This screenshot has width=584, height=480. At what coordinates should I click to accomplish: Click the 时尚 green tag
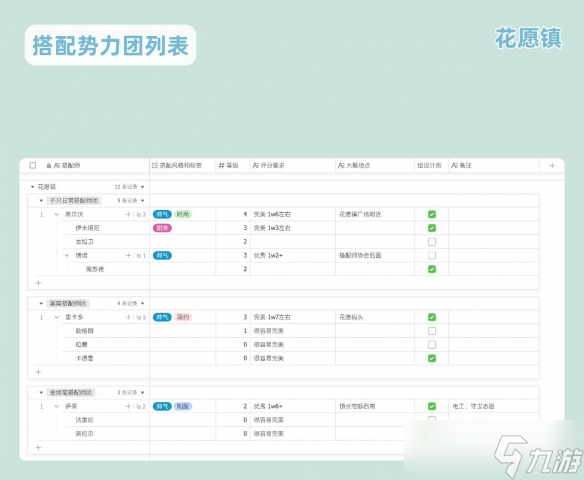tap(182, 214)
